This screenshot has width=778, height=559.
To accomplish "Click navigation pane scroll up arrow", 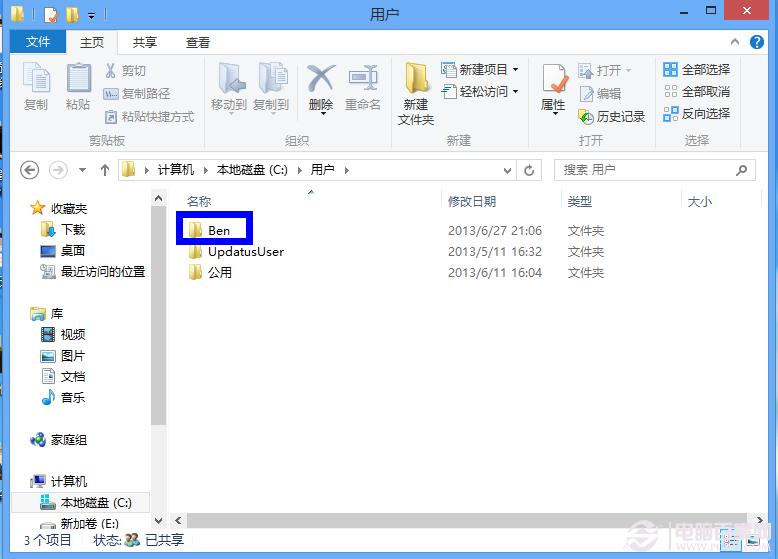I will coord(158,198).
